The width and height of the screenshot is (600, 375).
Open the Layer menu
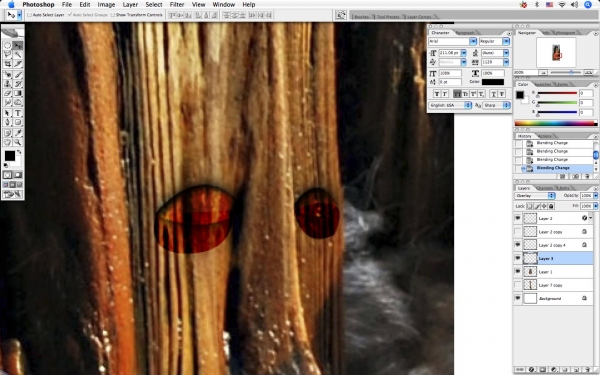130,5
